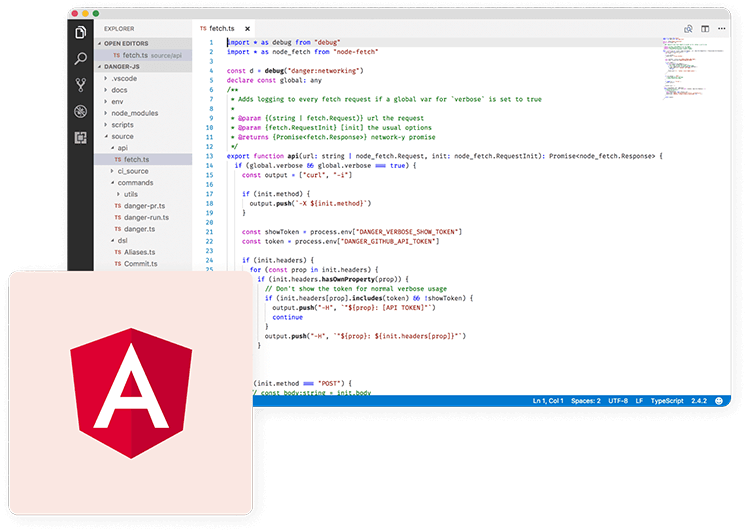Open the Source Control view
The image size is (747, 531).
pos(81,86)
